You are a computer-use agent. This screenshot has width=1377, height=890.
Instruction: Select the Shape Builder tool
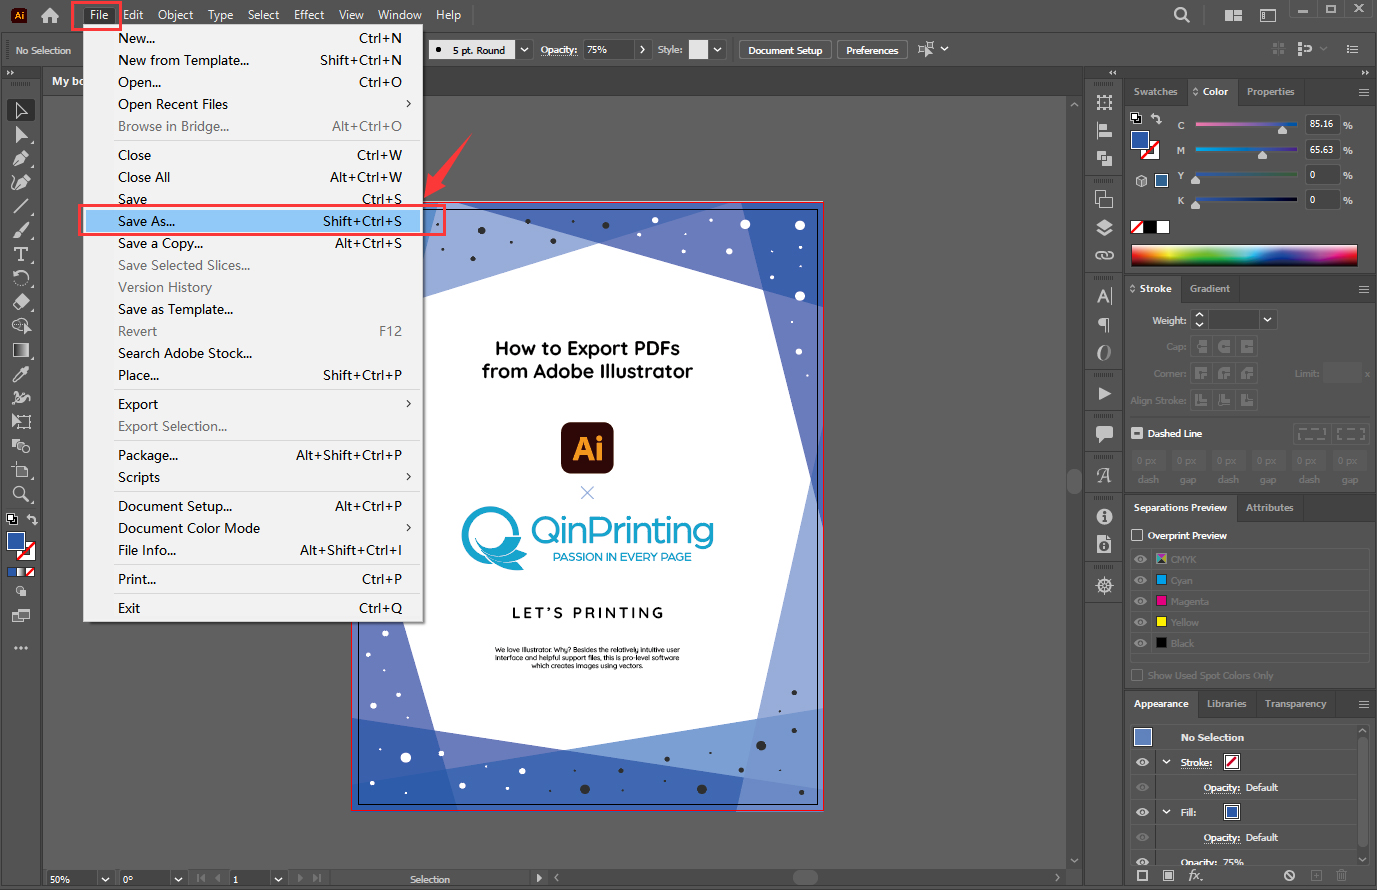[21, 326]
